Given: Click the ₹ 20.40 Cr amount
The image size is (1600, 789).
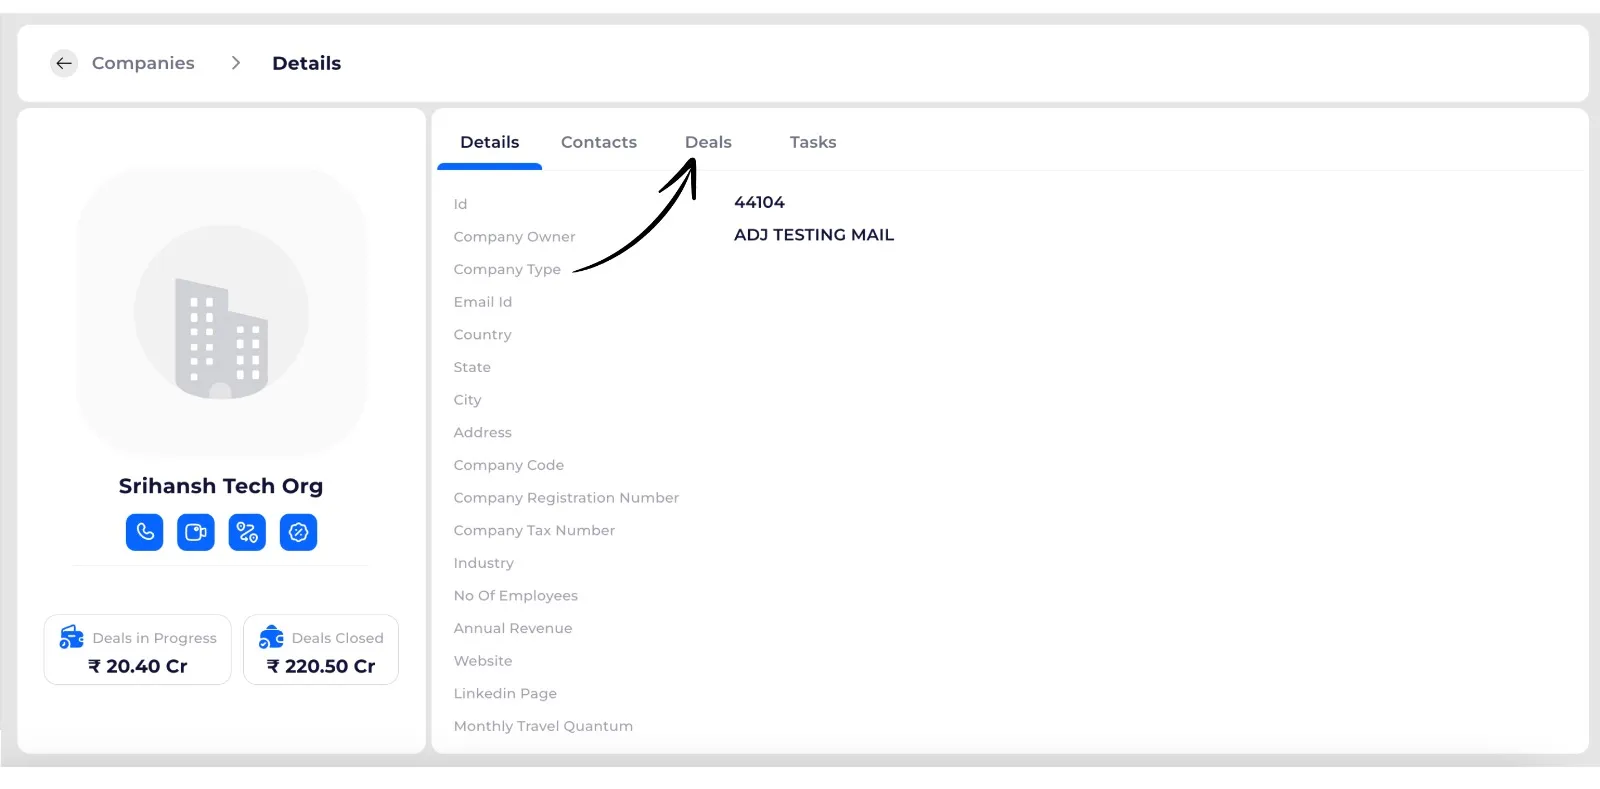Looking at the screenshot, I should [138, 666].
